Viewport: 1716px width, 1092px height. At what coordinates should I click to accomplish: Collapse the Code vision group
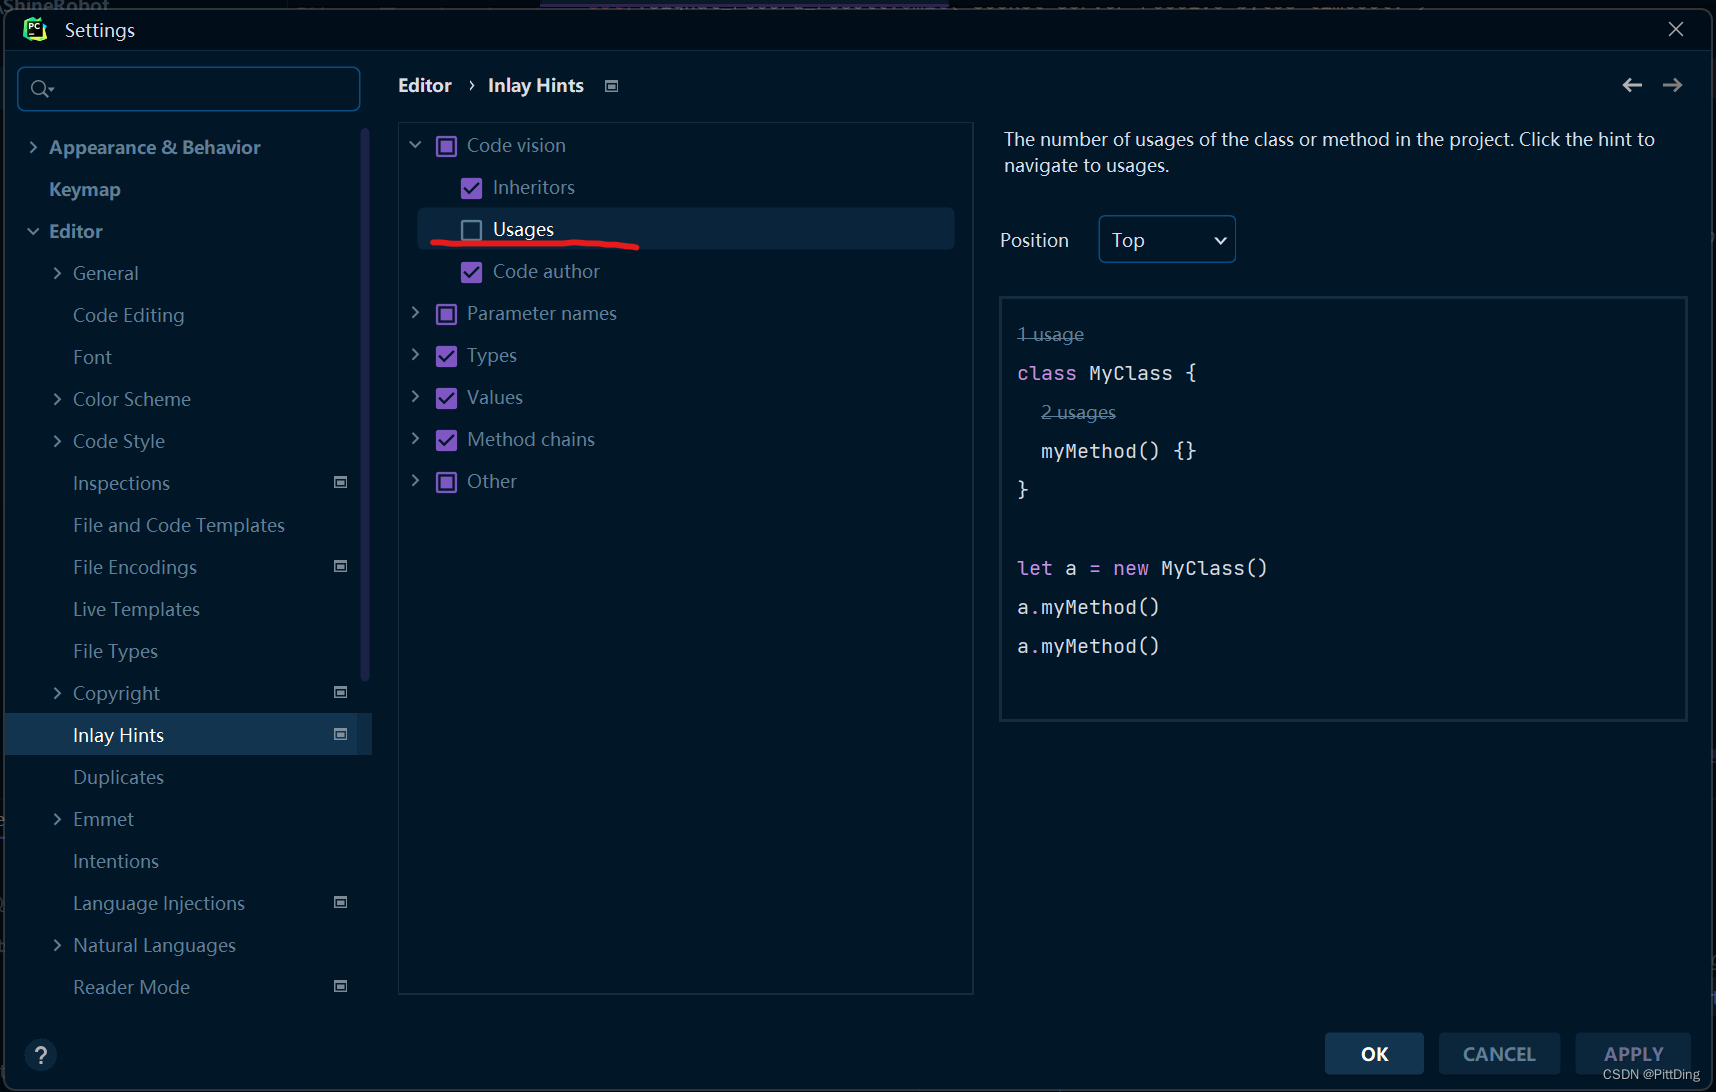point(416,145)
